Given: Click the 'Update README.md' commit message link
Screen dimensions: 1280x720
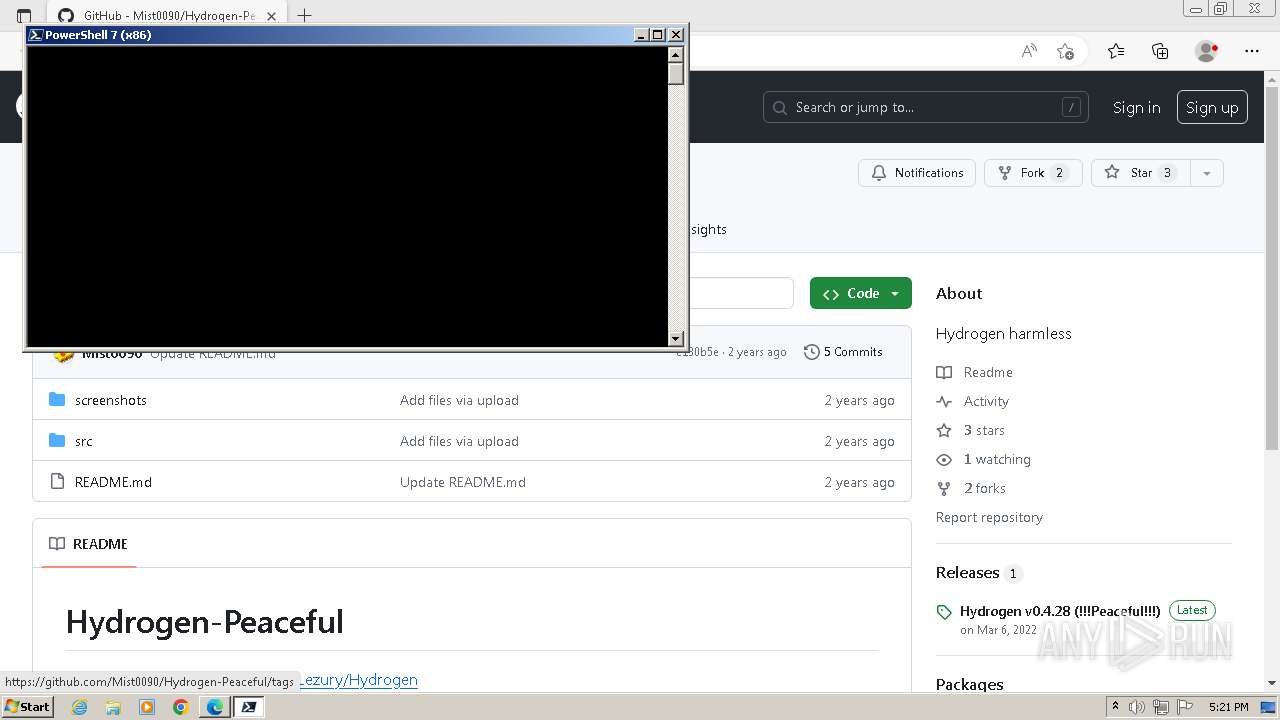Looking at the screenshot, I should [x=462, y=482].
